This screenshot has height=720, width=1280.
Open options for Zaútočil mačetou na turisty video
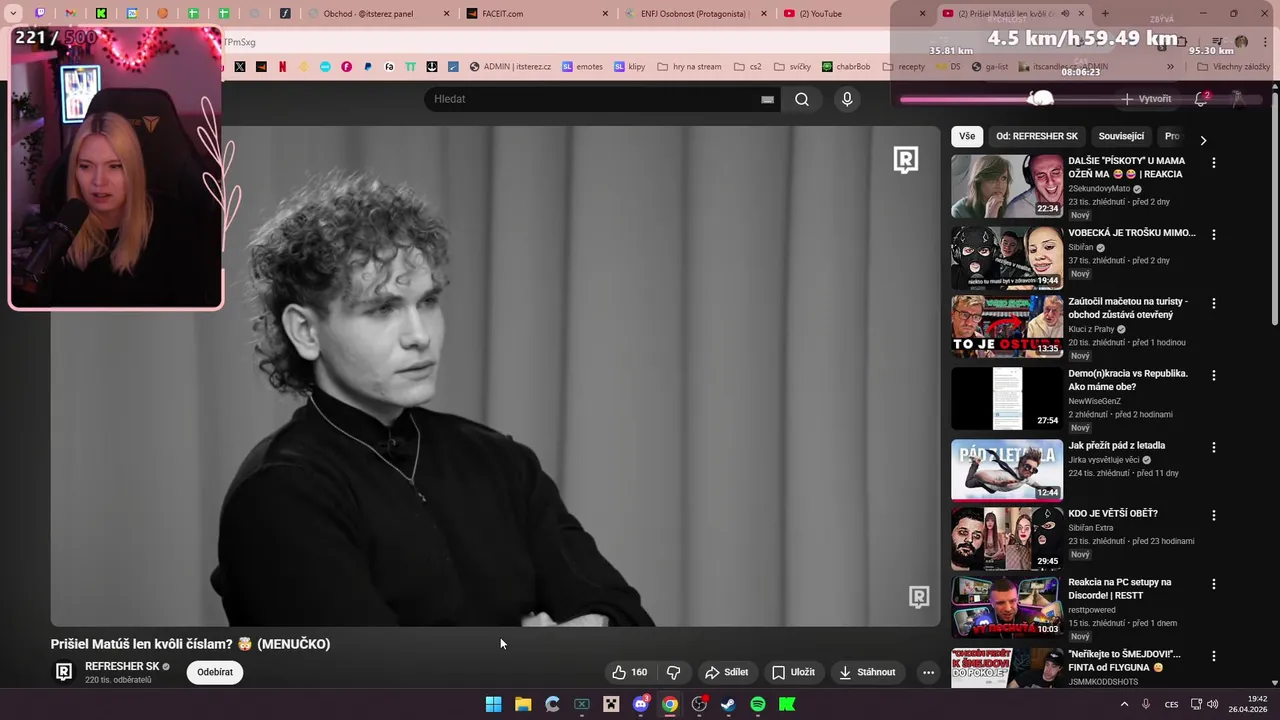(x=1214, y=303)
